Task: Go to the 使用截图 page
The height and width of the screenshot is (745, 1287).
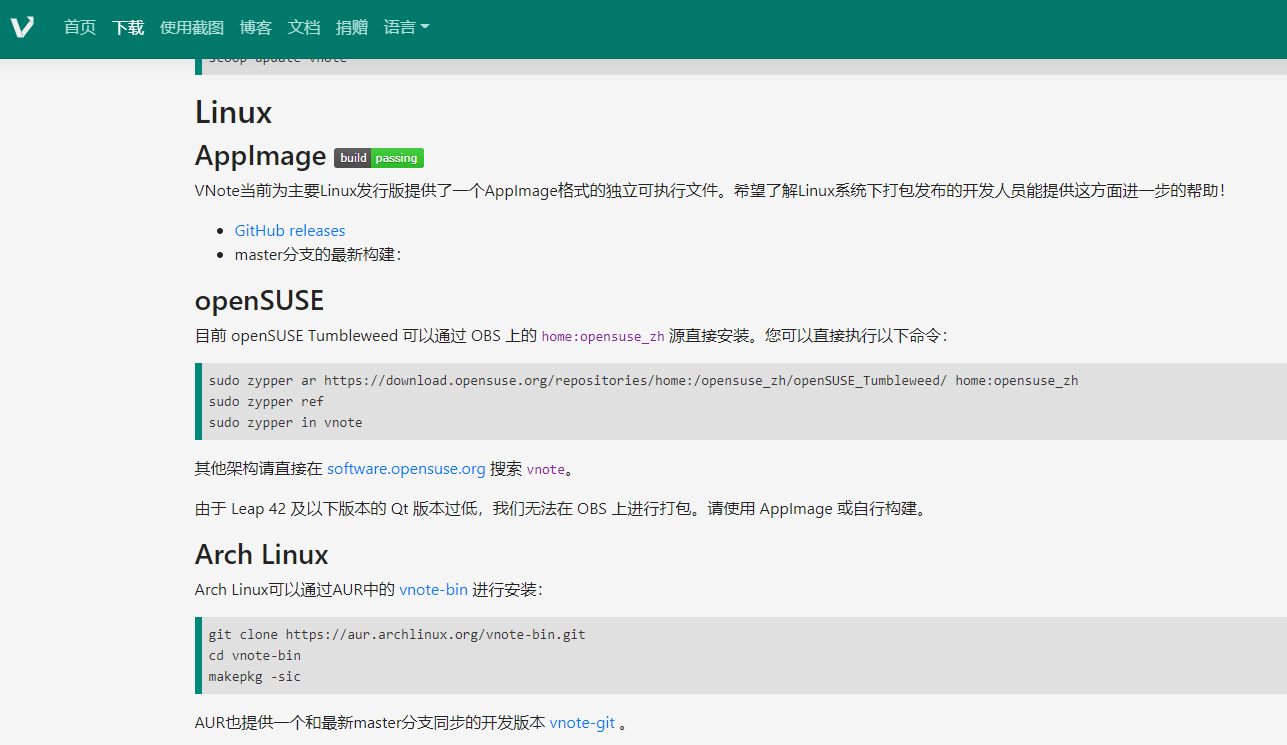Action: pos(192,28)
